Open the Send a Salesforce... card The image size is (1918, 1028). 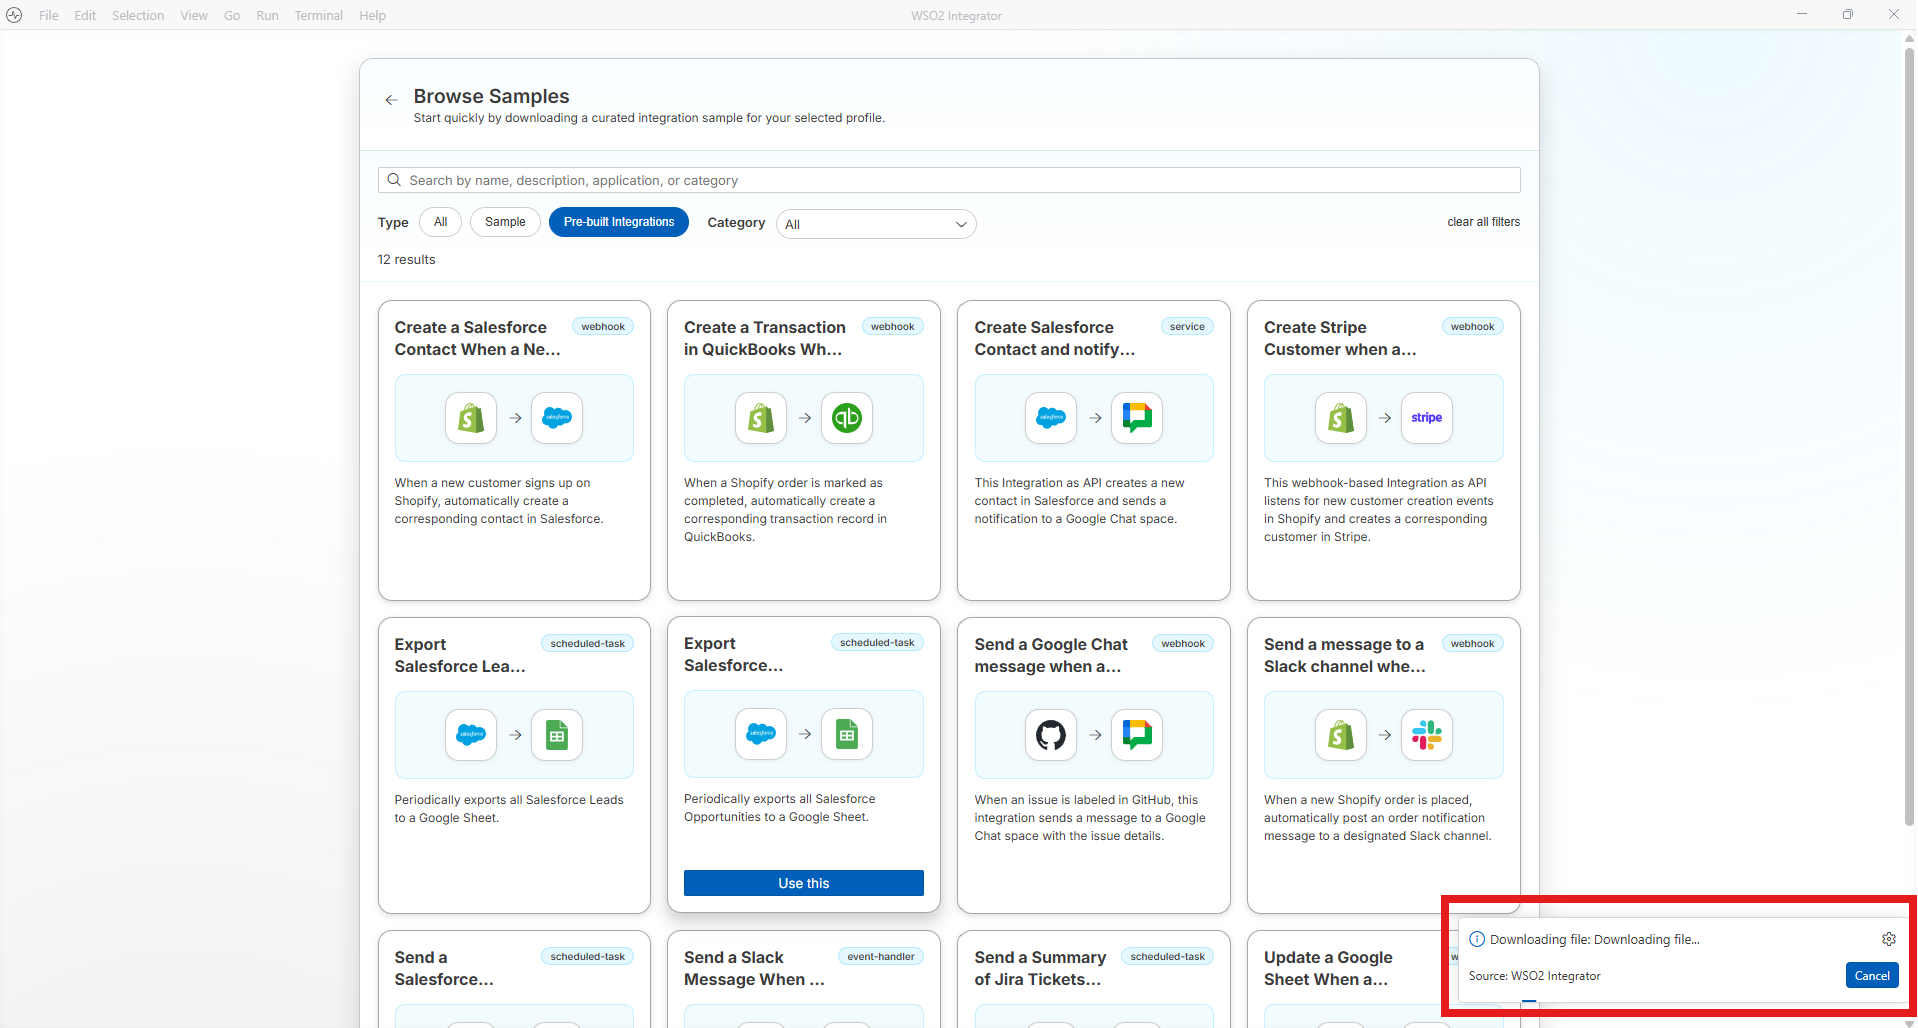[x=514, y=979]
